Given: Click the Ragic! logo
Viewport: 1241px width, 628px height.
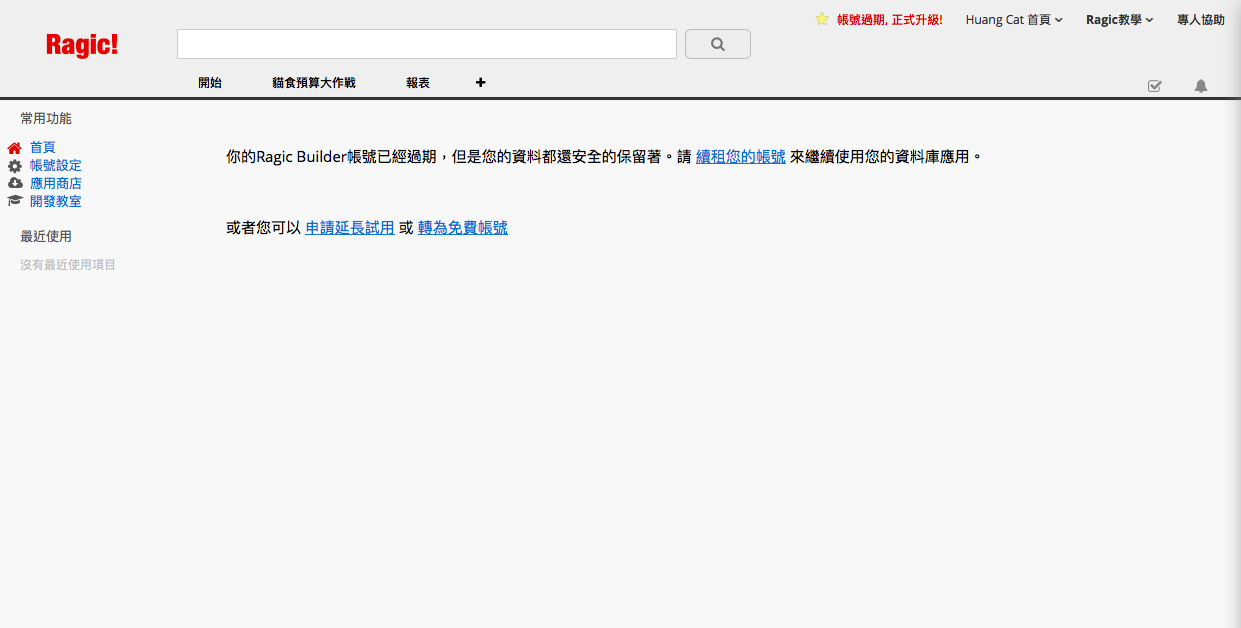Looking at the screenshot, I should tap(82, 45).
